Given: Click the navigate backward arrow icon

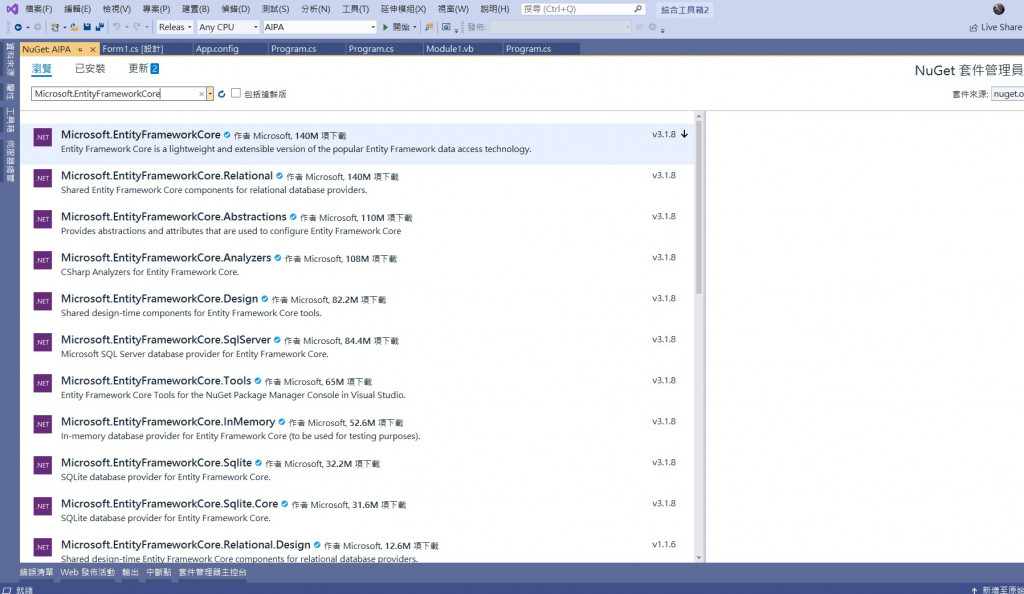Looking at the screenshot, I should (x=18, y=27).
